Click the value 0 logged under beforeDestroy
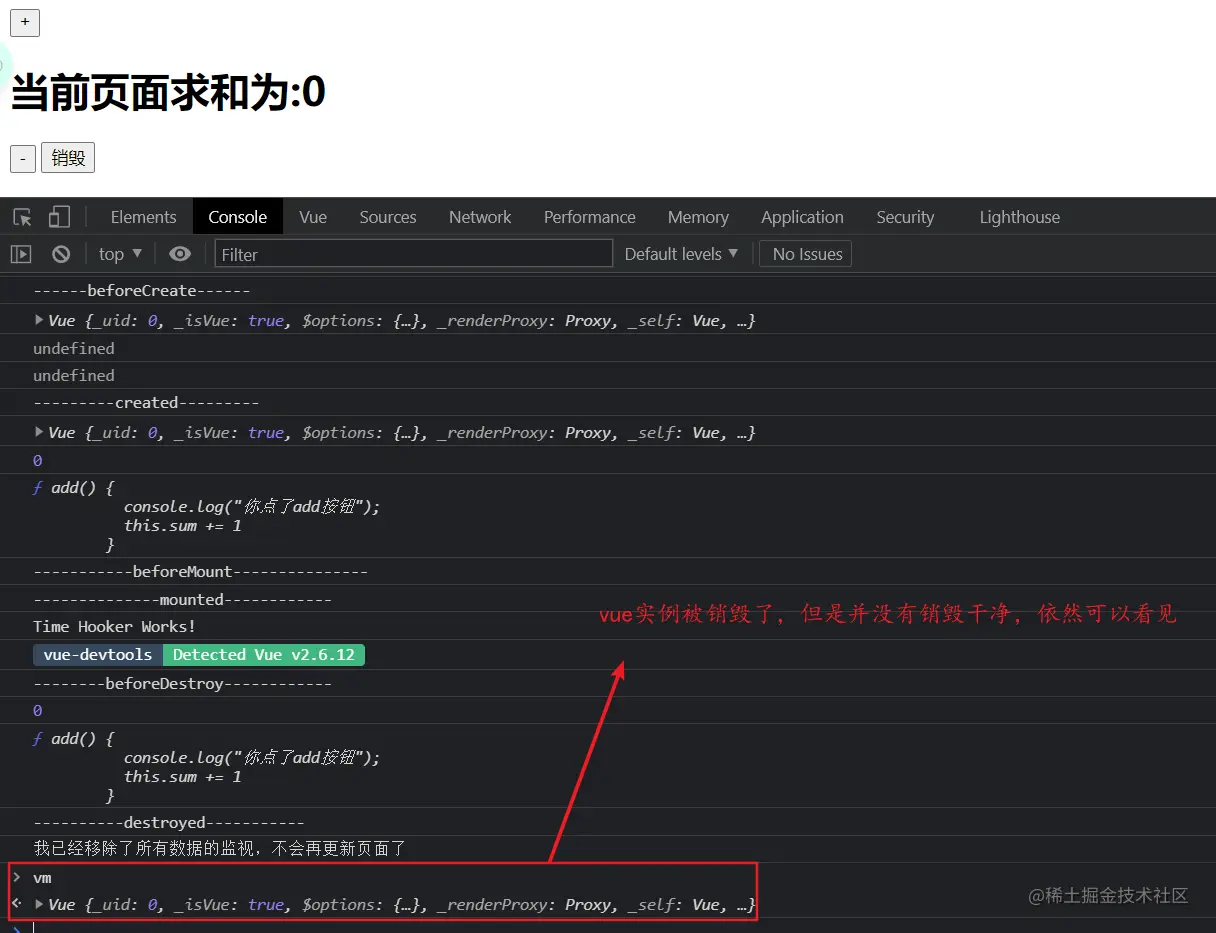Image resolution: width=1216 pixels, height=933 pixels. (x=37, y=711)
